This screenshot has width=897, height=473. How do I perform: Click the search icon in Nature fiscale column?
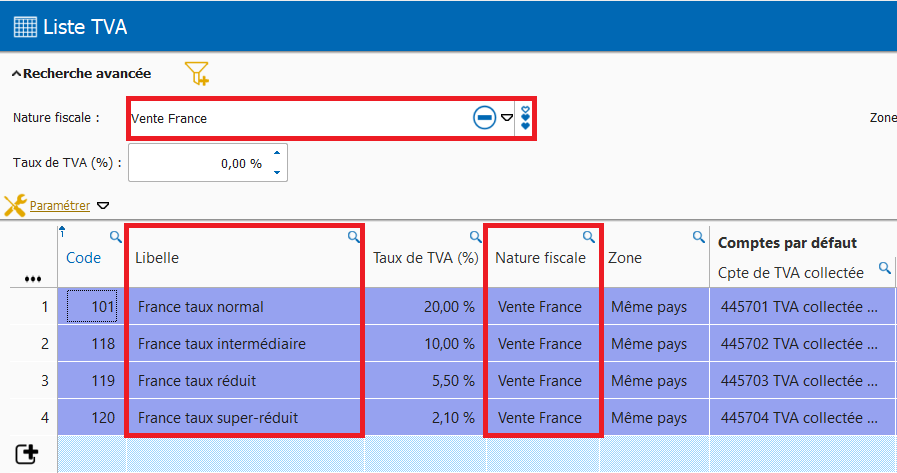point(589,237)
